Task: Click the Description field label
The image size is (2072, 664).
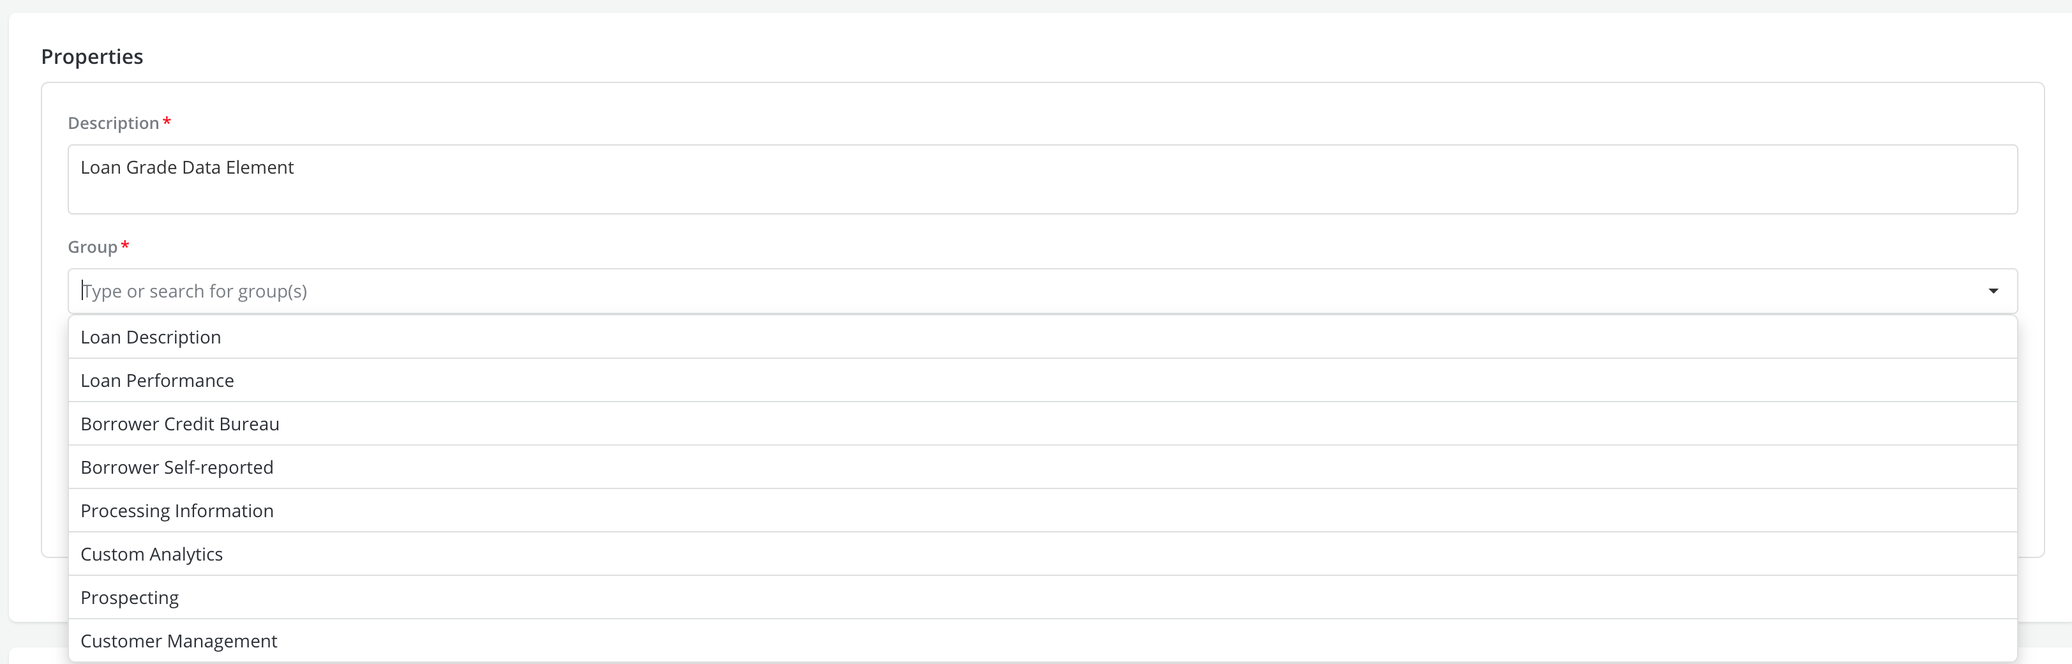Action: pos(113,123)
